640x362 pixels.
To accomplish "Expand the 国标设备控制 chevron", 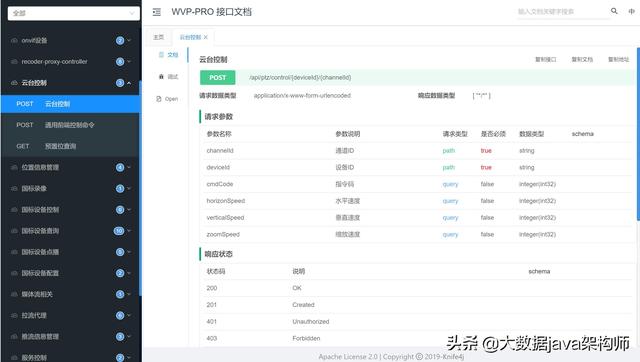I will [129, 210].
